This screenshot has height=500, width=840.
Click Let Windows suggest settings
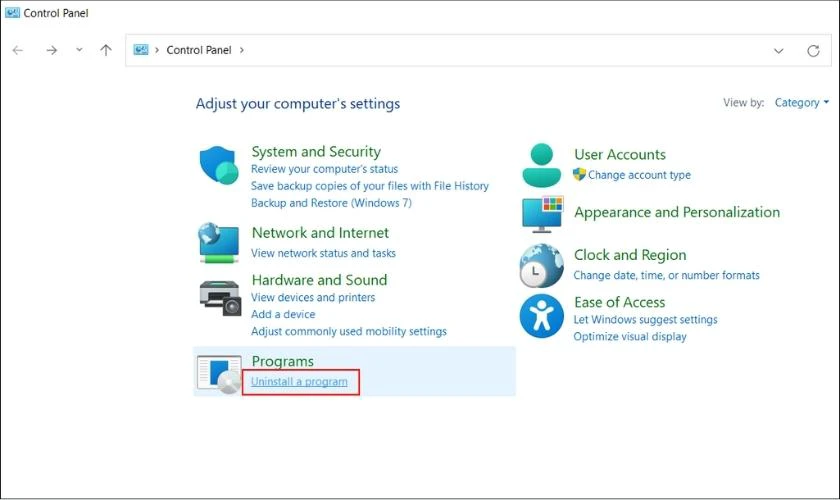(x=645, y=320)
